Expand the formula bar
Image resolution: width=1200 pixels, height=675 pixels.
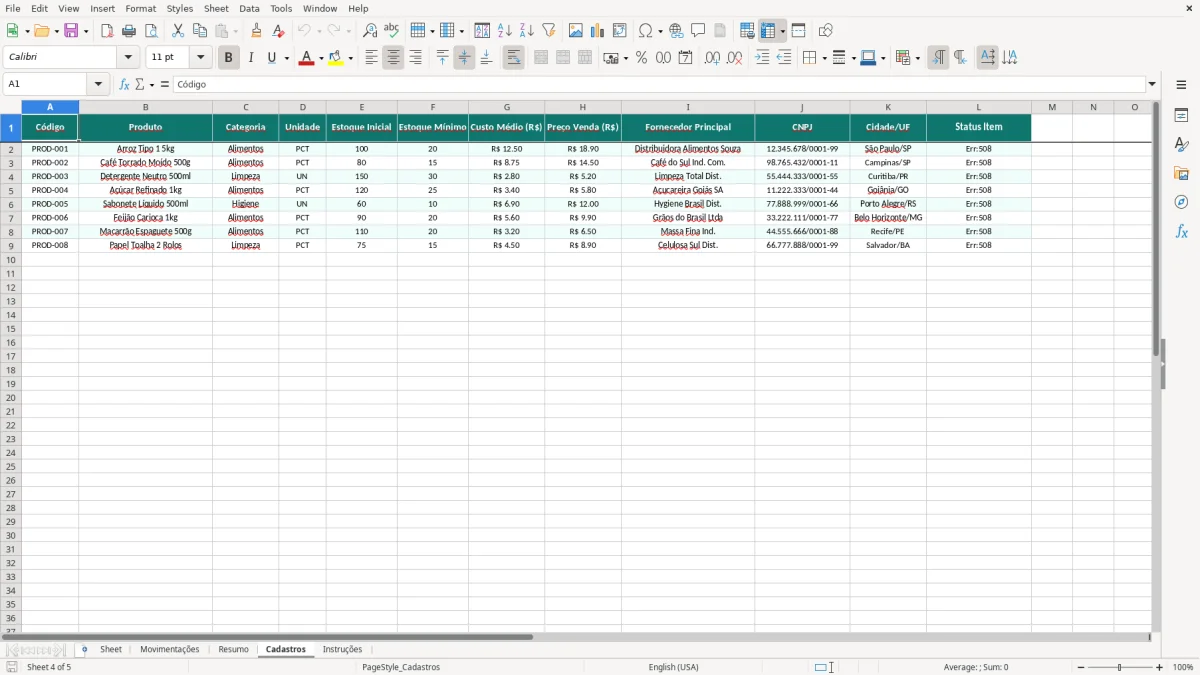point(1152,84)
